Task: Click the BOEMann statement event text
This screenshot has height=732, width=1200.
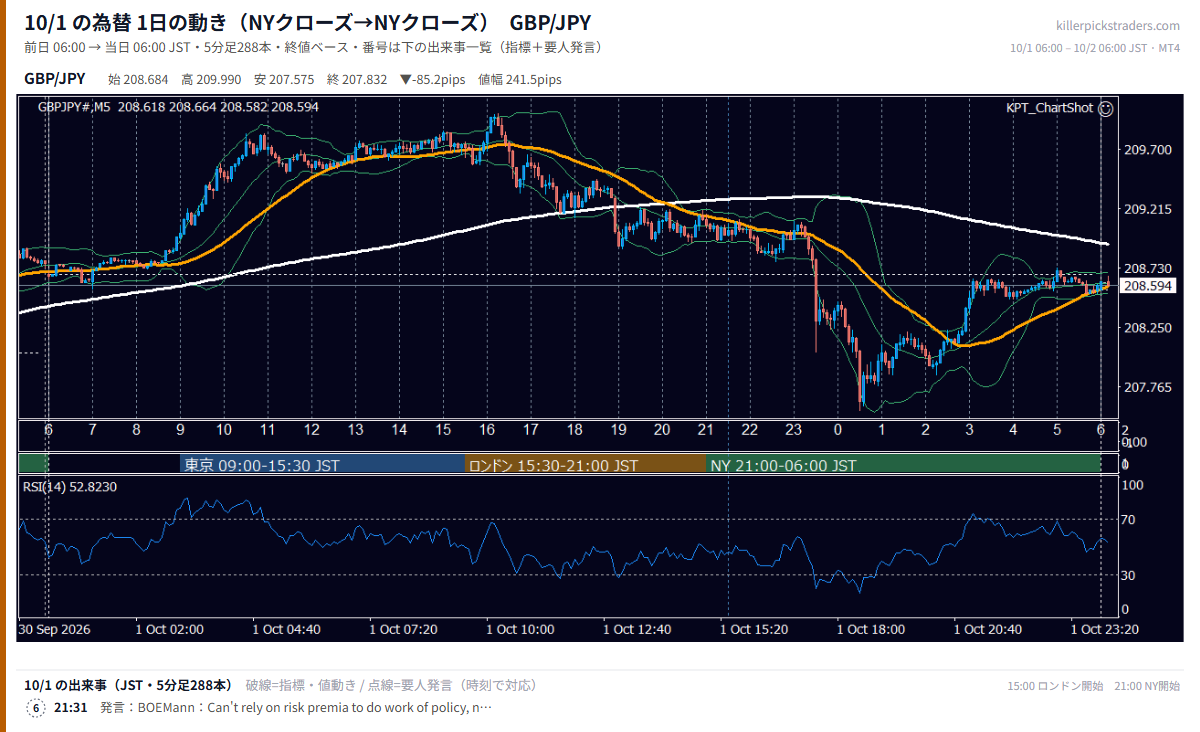Action: click(x=296, y=708)
